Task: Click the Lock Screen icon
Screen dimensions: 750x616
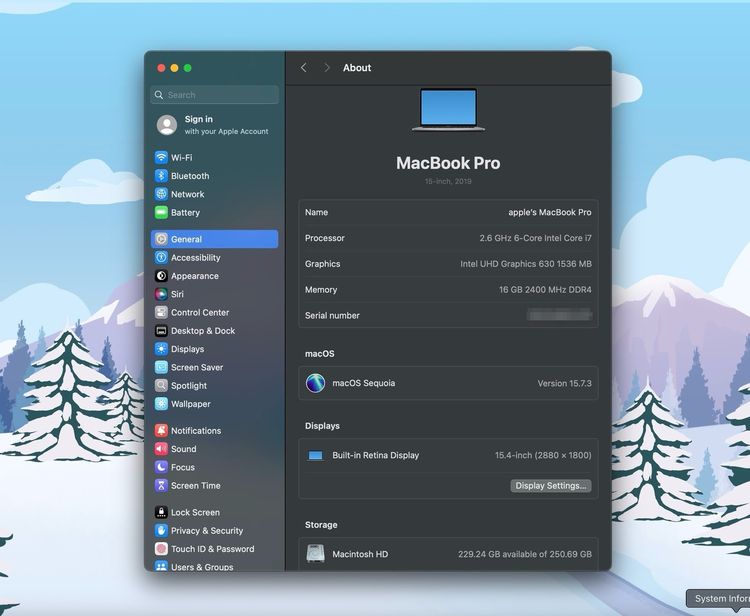Action: pos(161,512)
